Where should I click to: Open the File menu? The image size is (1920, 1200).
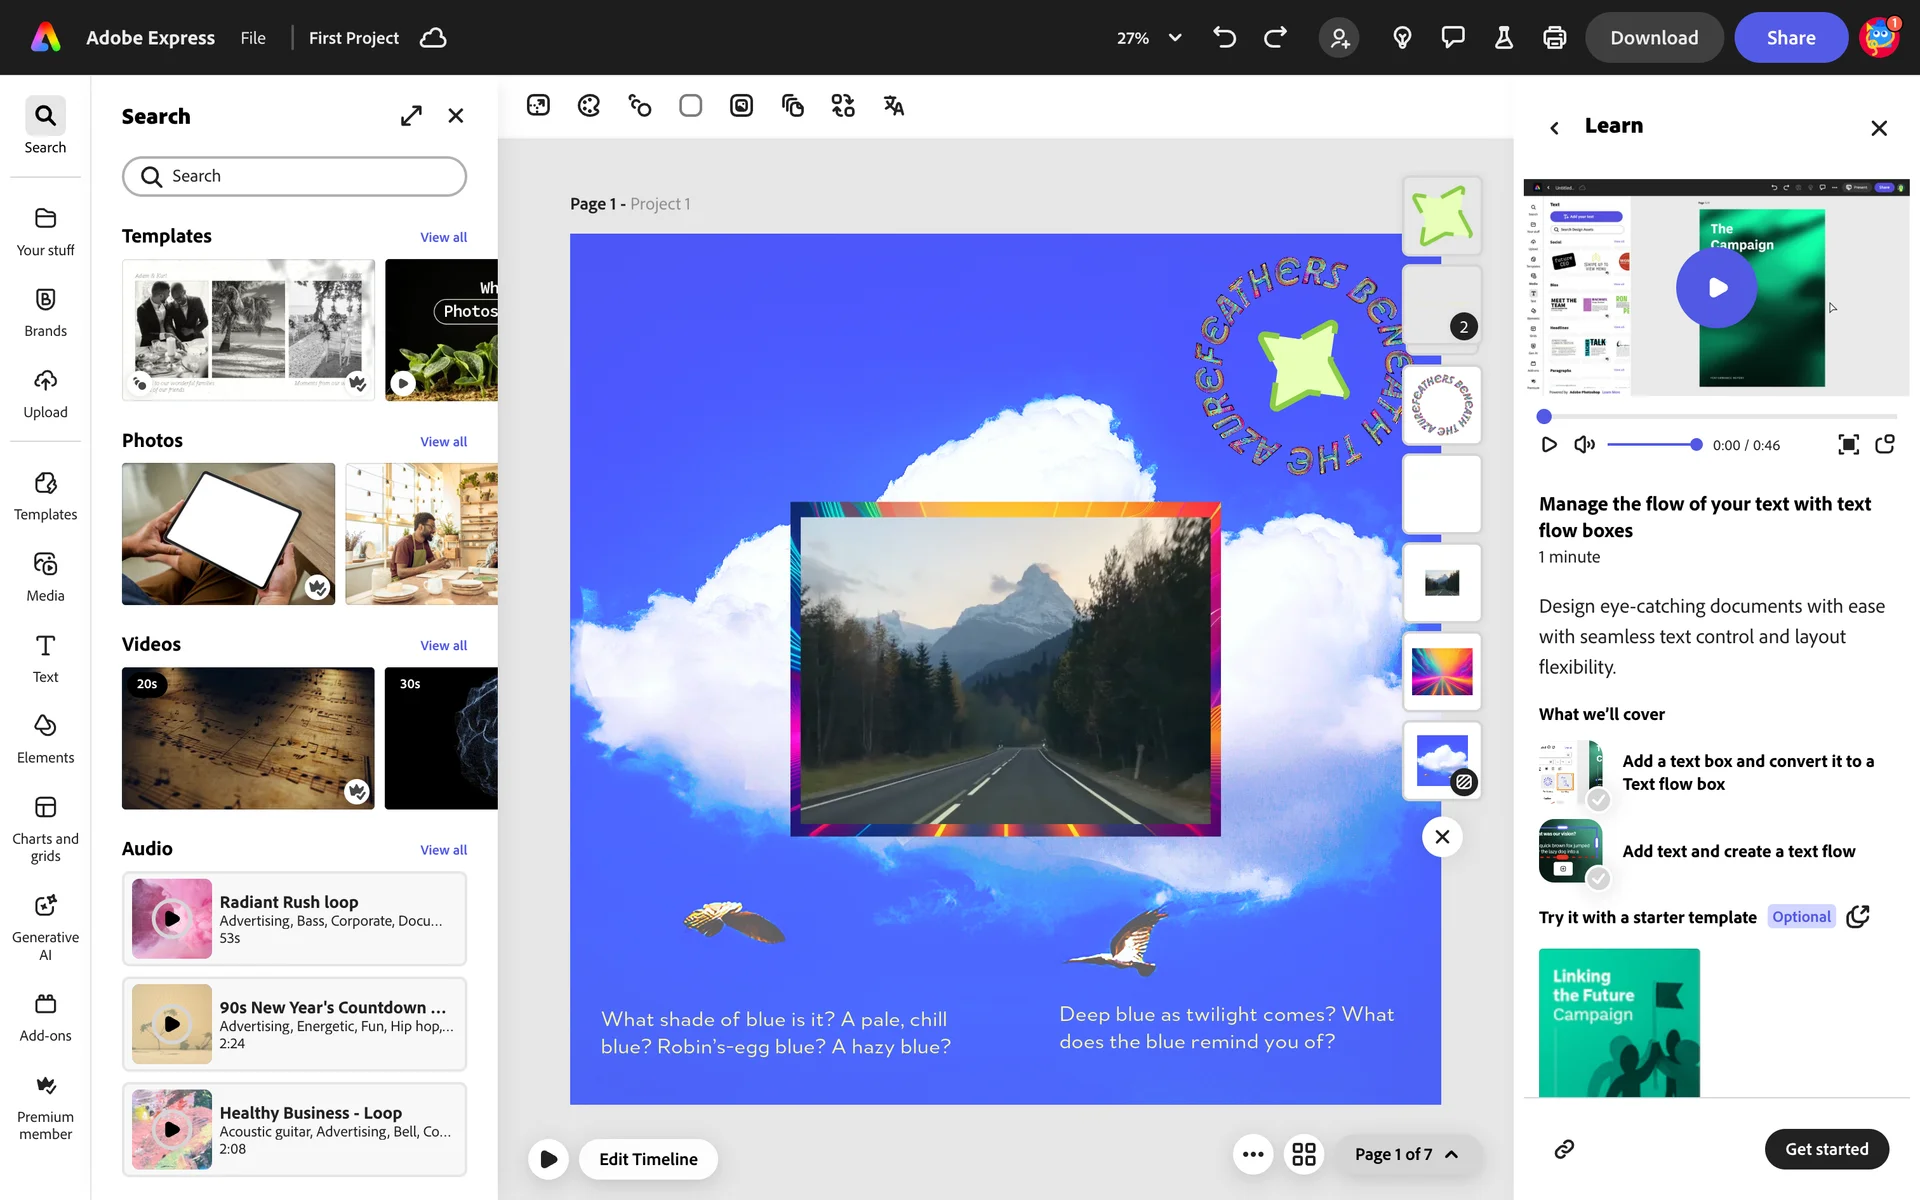(x=253, y=38)
